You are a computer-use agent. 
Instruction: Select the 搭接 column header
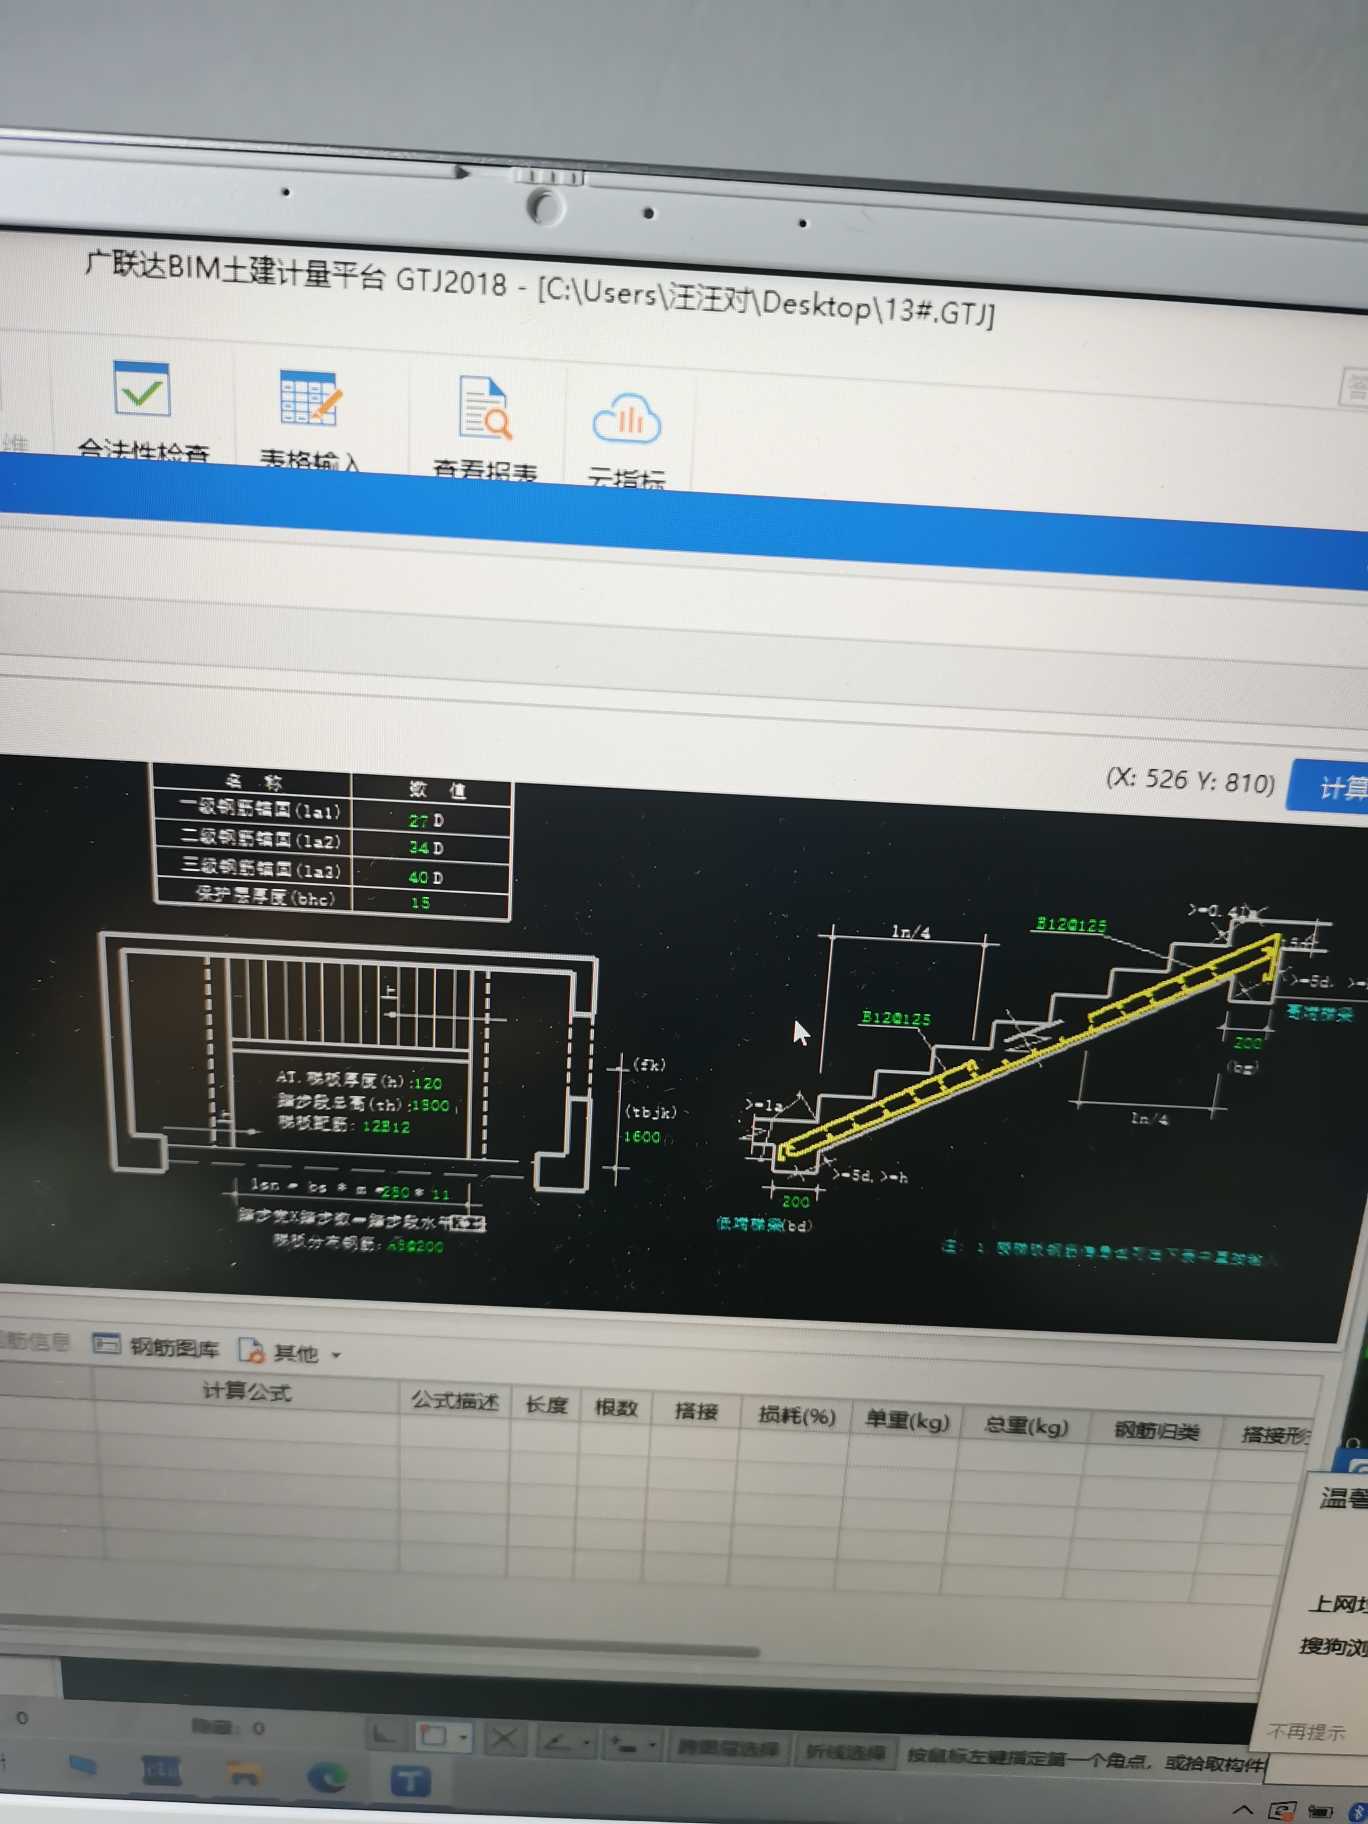coord(696,1411)
